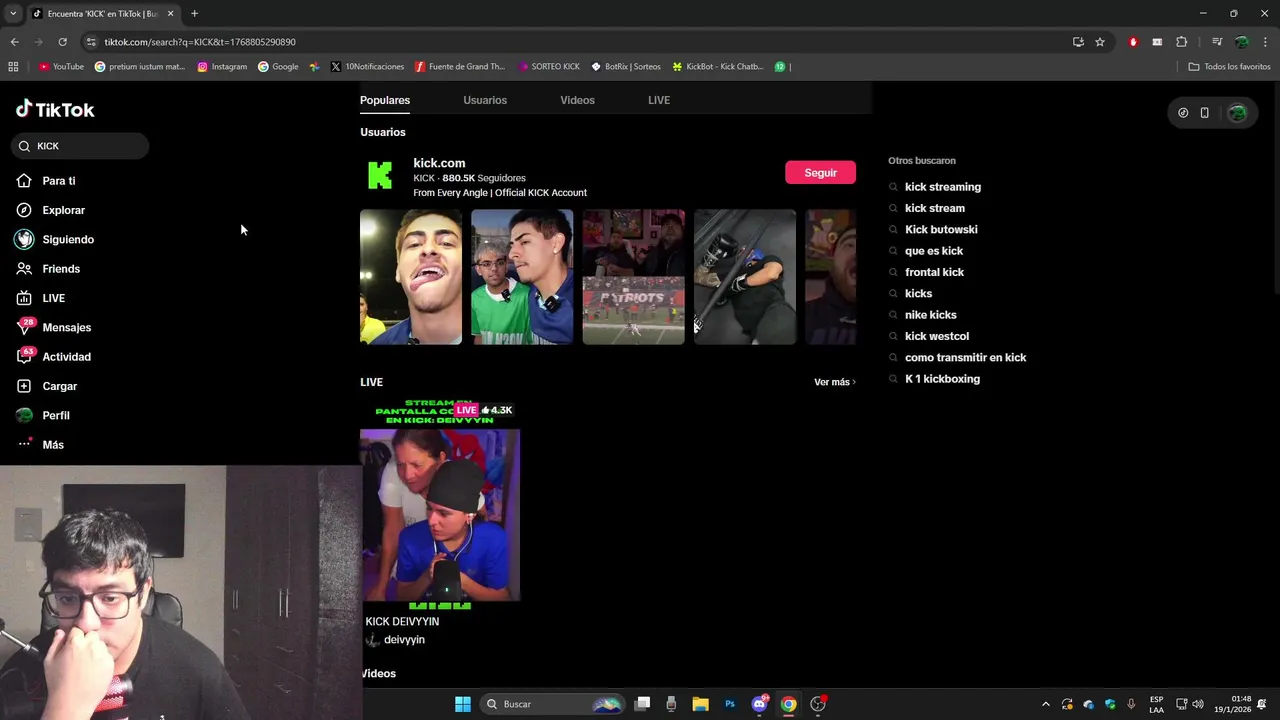Click taskbar Buscar search box
This screenshot has width=1280, height=720.
[x=551, y=704]
